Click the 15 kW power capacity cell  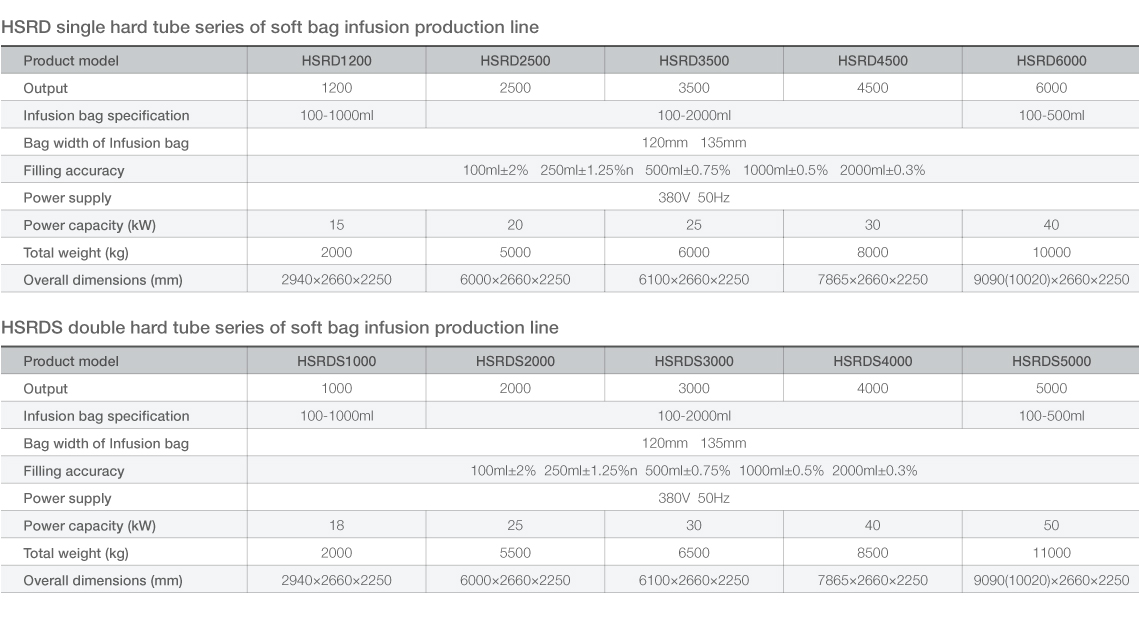[336, 225]
